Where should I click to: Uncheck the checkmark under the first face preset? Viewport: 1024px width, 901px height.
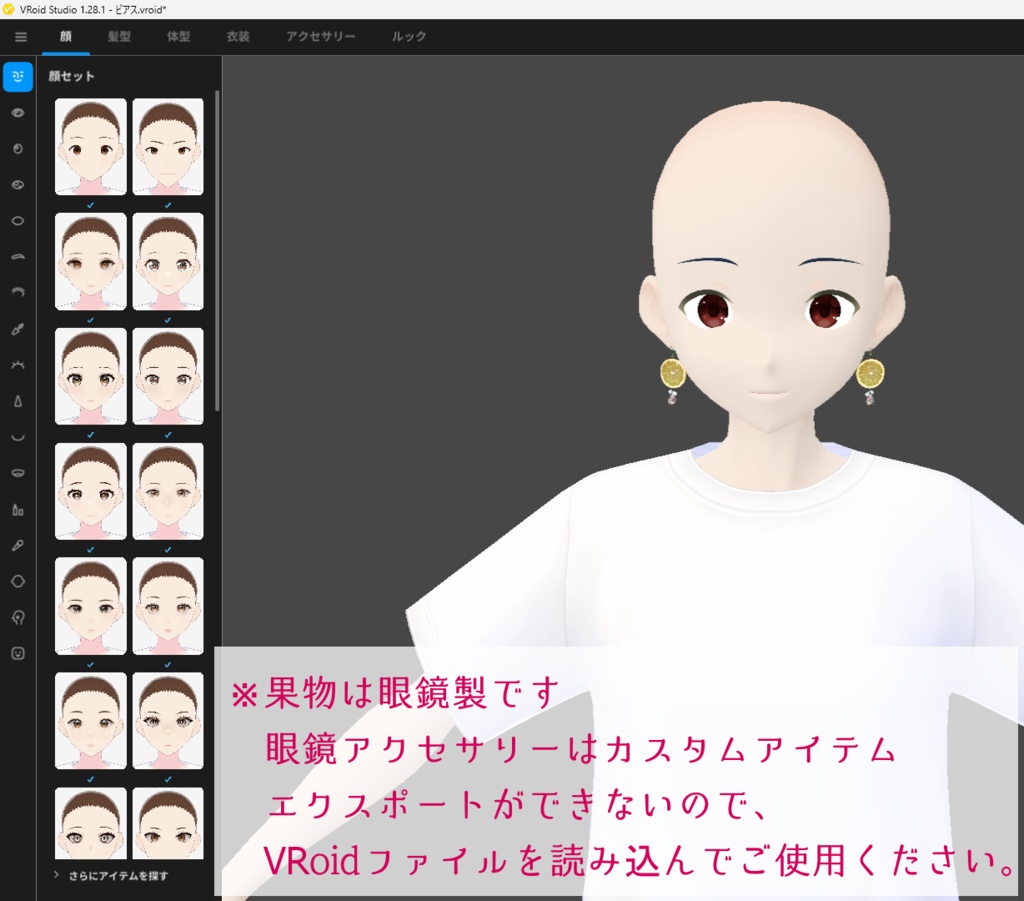pyautogui.click(x=89, y=203)
